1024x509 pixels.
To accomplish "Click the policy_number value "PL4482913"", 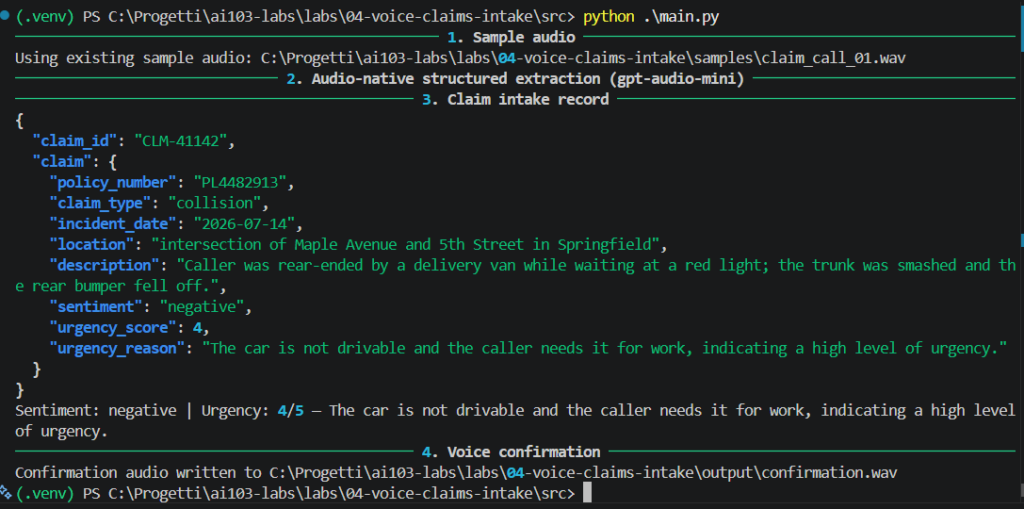I will pos(240,182).
